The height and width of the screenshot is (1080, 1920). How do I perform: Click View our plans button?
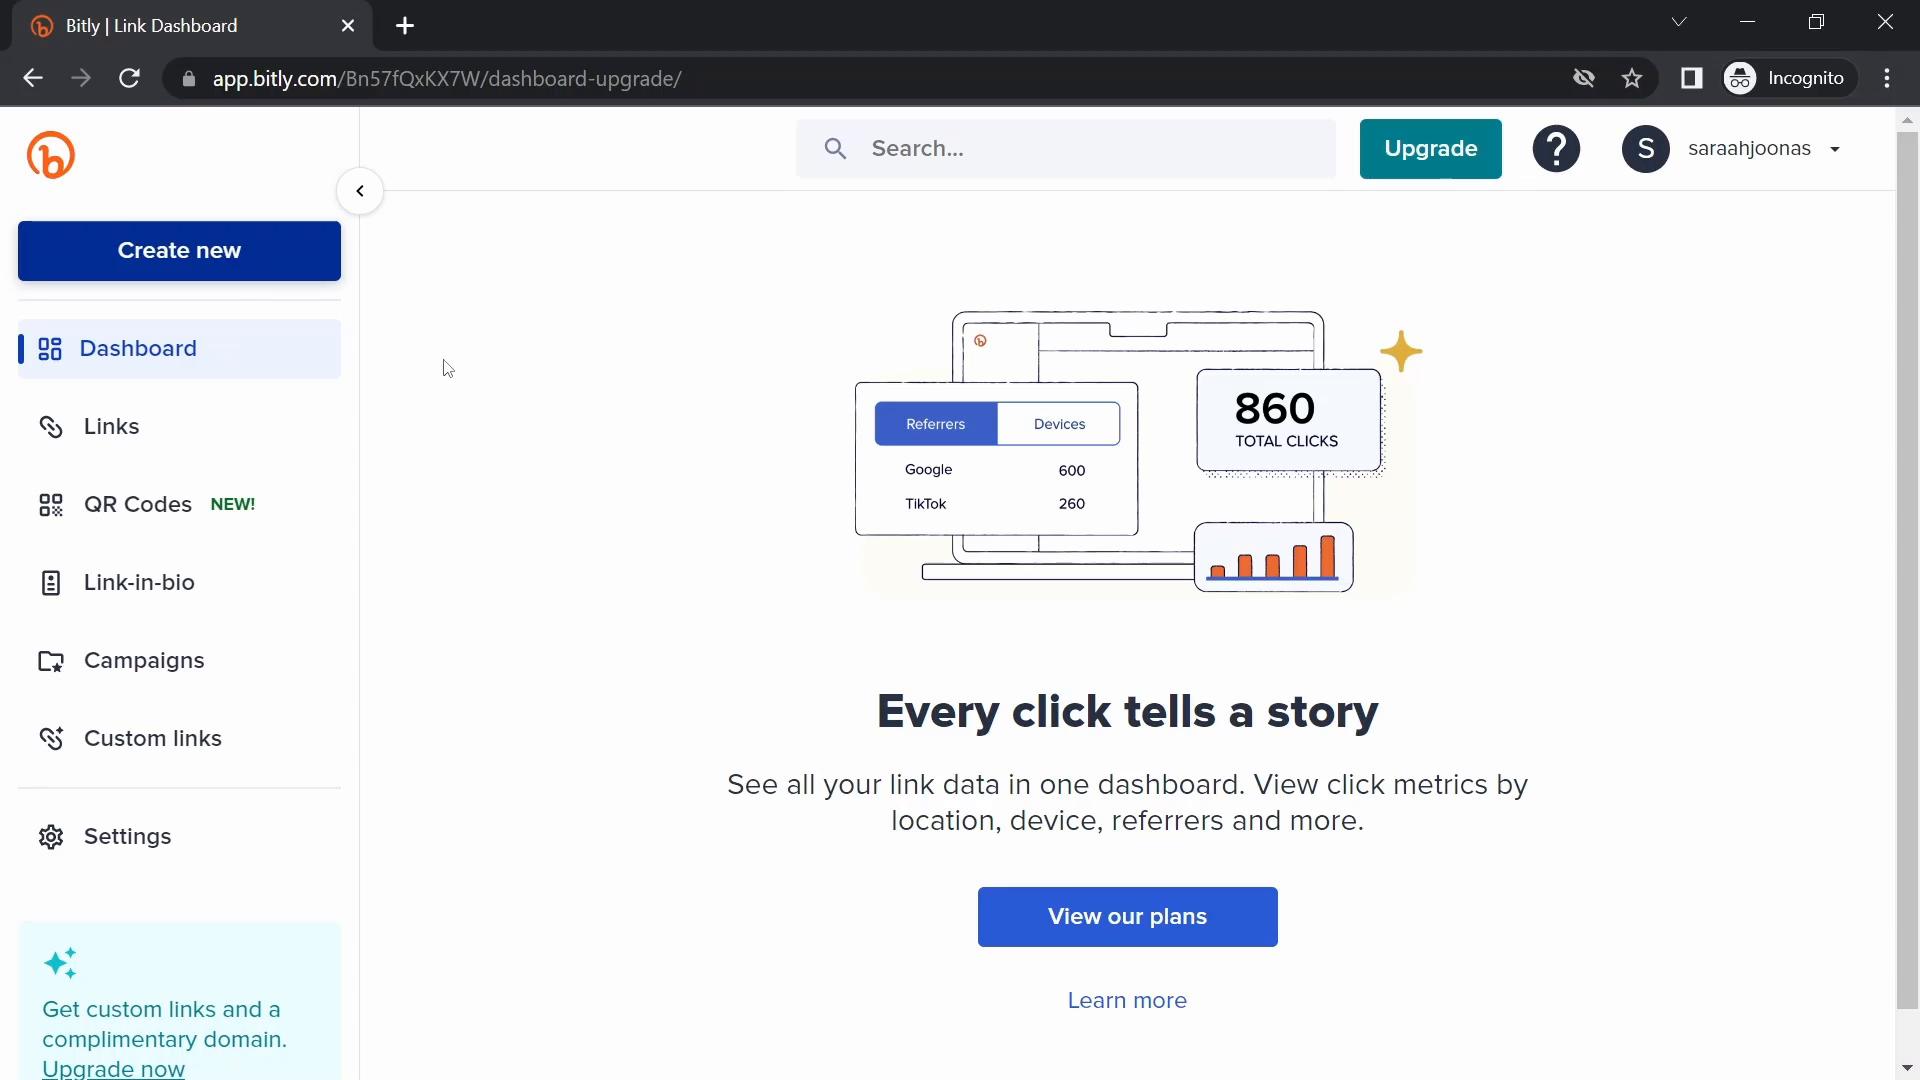tap(1127, 916)
